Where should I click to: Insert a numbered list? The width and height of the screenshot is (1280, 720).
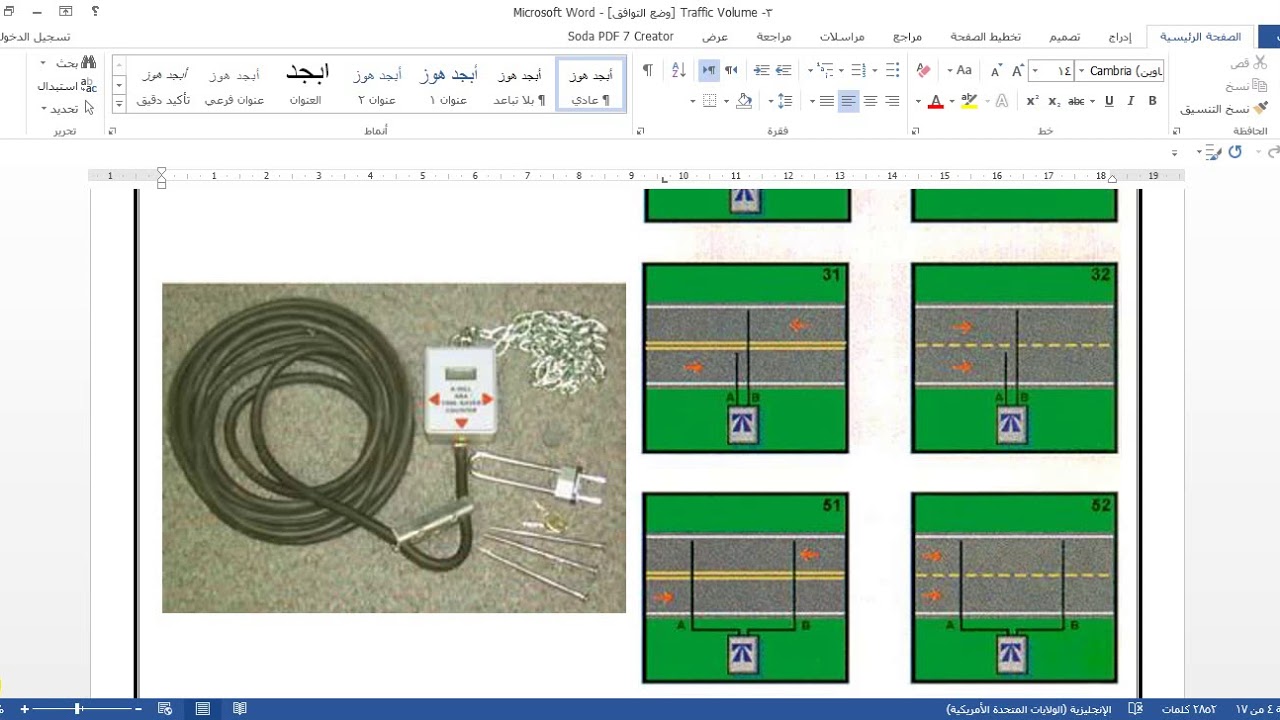(859, 70)
